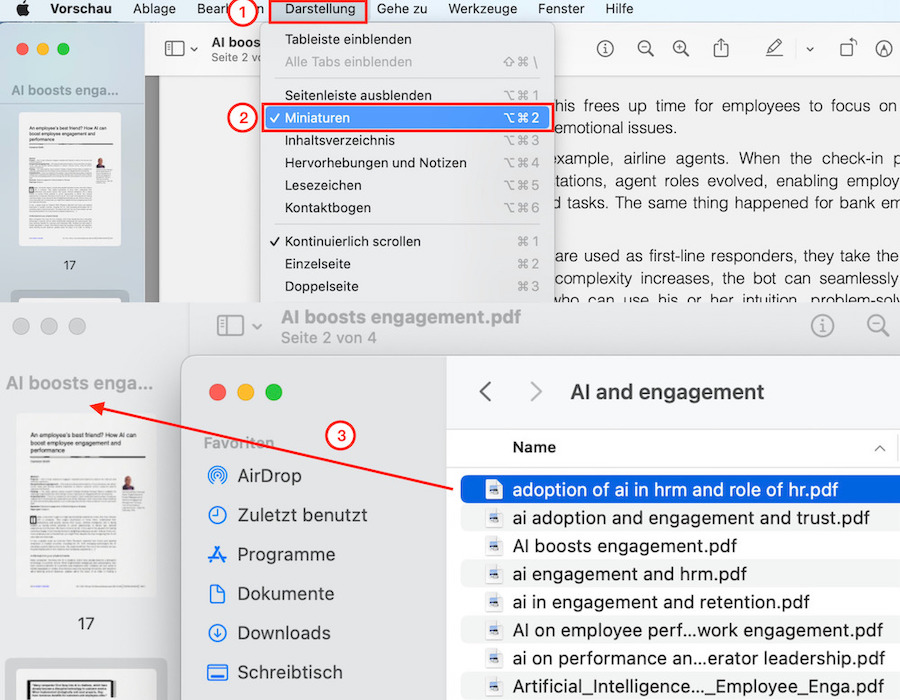Click the rotate page icon
Image resolution: width=900 pixels, height=700 pixels.
coord(848,48)
